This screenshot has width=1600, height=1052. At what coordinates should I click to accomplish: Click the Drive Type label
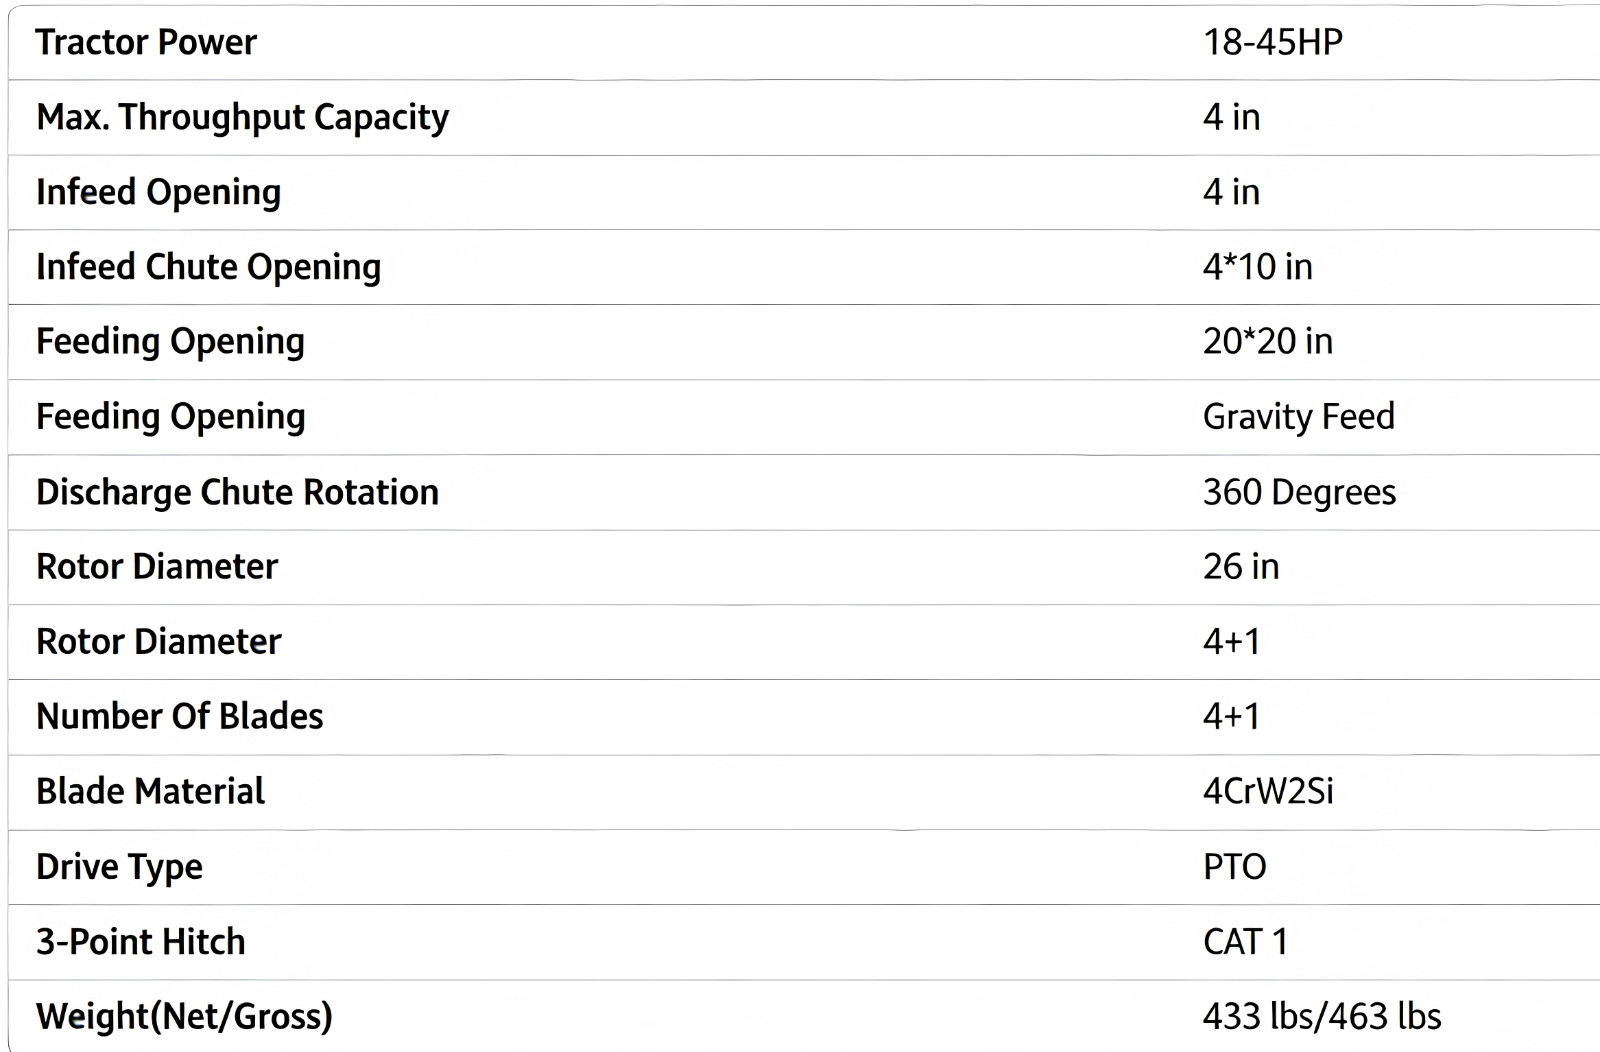[x=119, y=866]
